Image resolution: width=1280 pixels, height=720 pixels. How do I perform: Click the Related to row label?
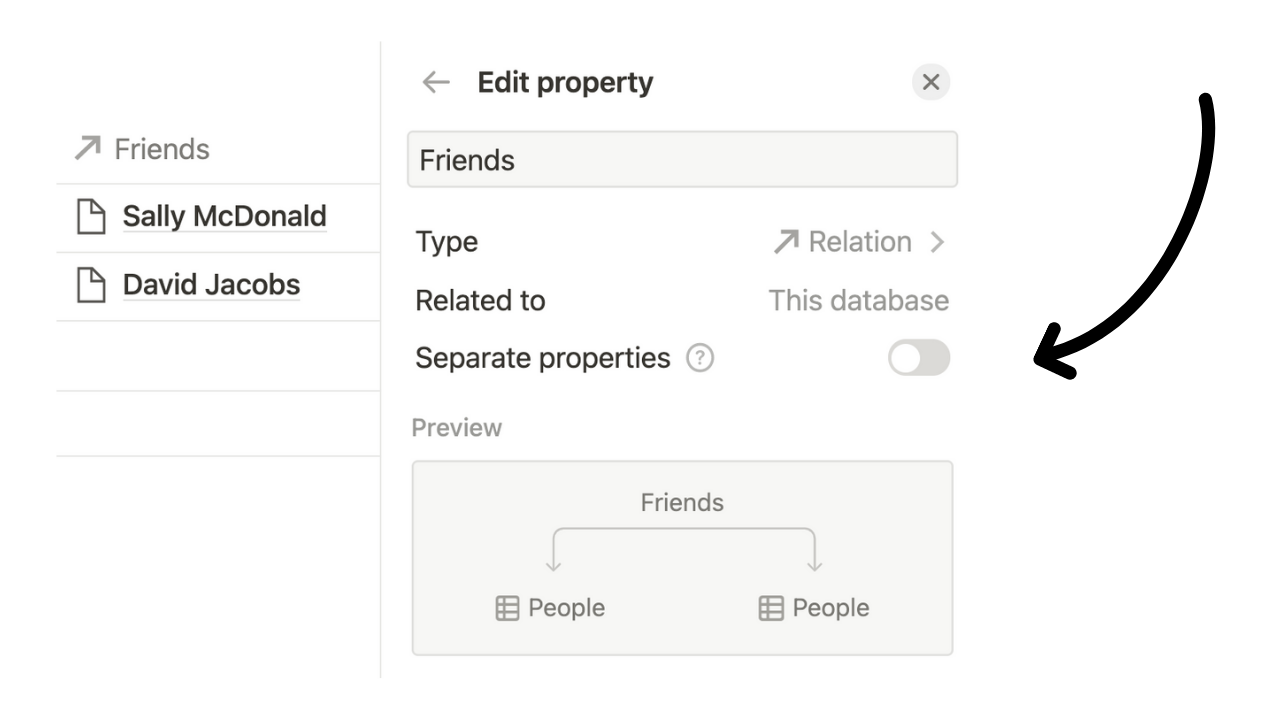coord(481,301)
